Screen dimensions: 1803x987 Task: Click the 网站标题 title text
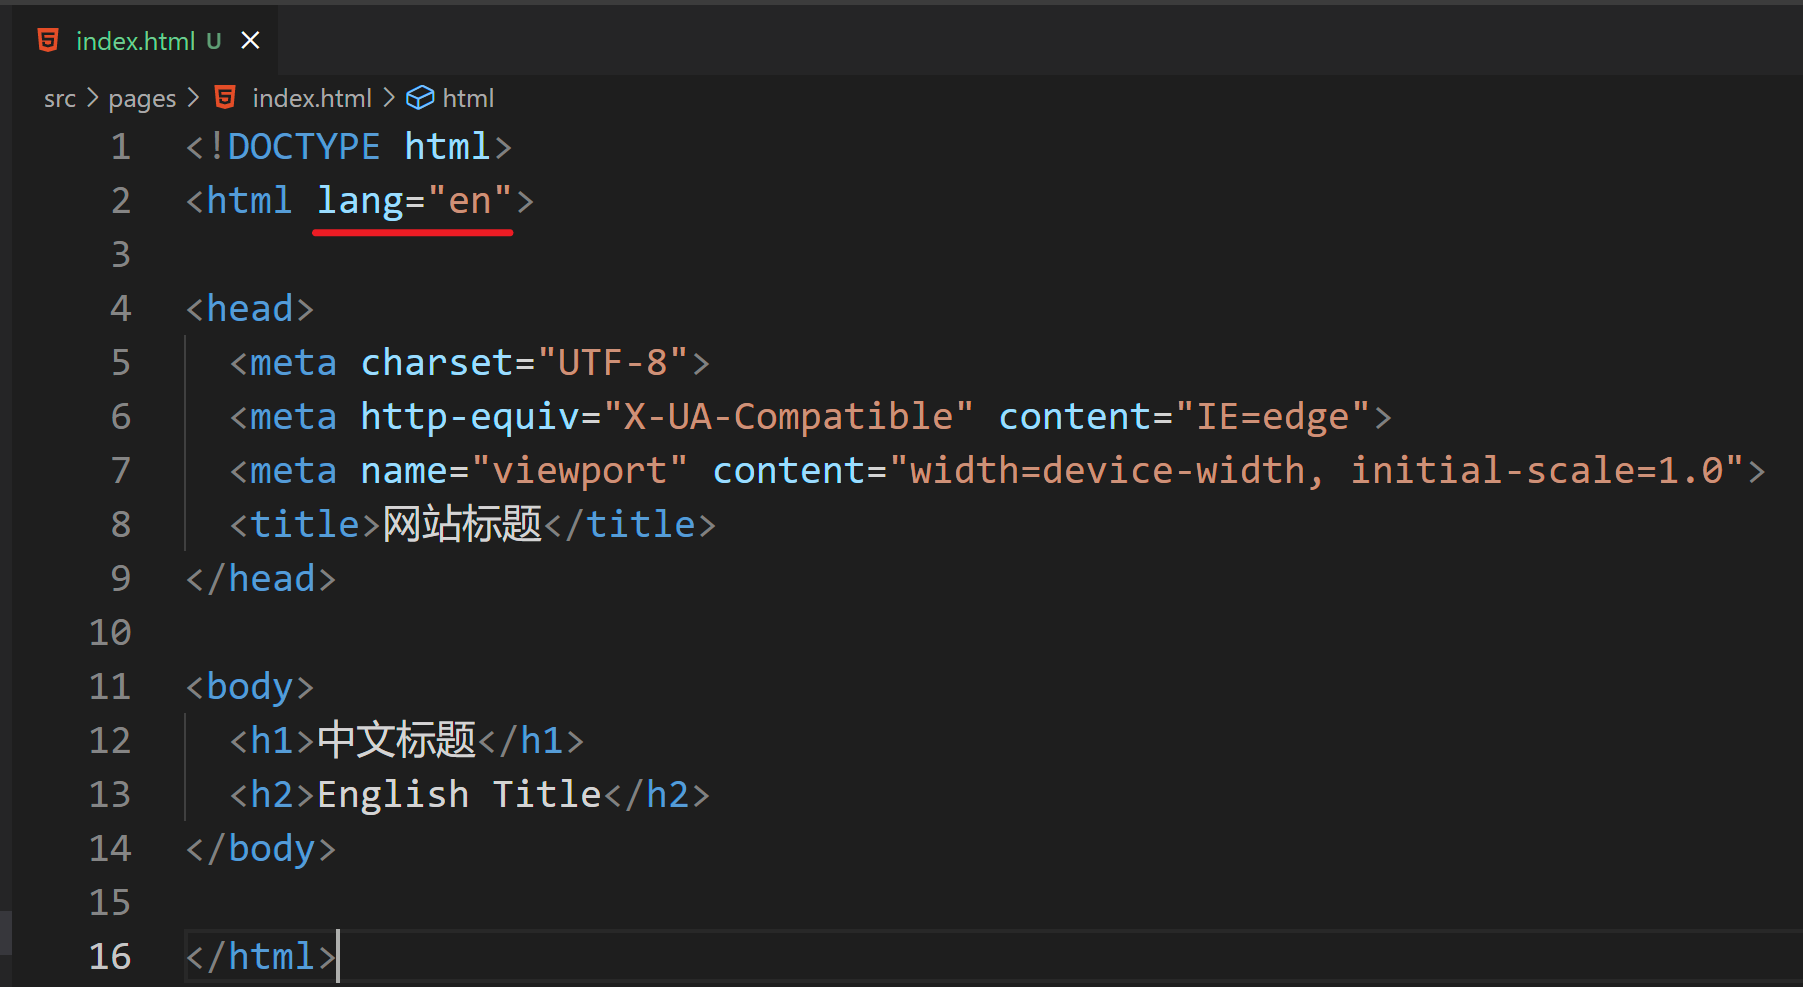click(x=462, y=525)
